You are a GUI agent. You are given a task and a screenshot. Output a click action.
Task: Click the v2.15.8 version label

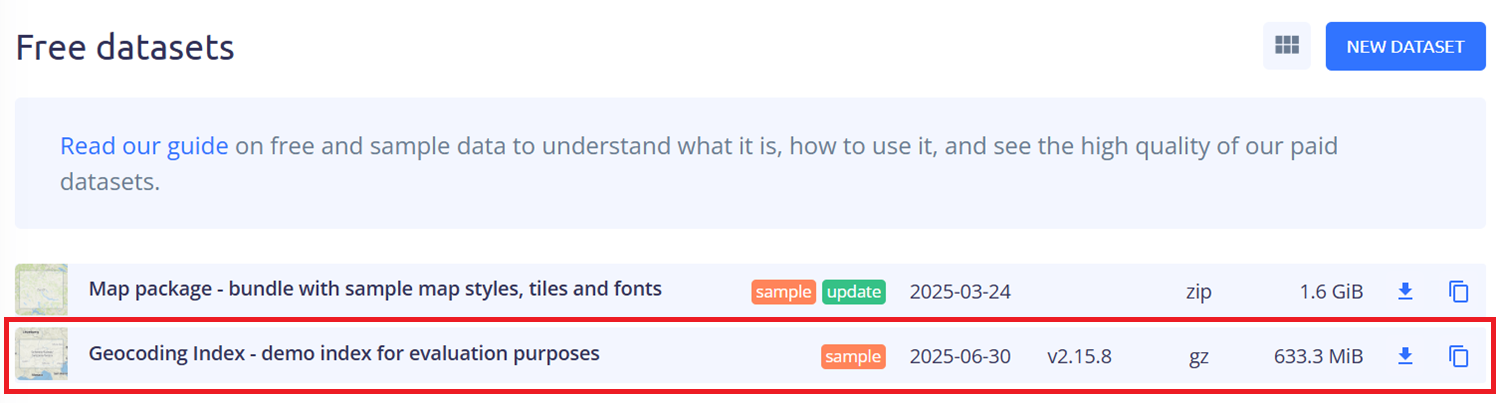[1079, 356]
